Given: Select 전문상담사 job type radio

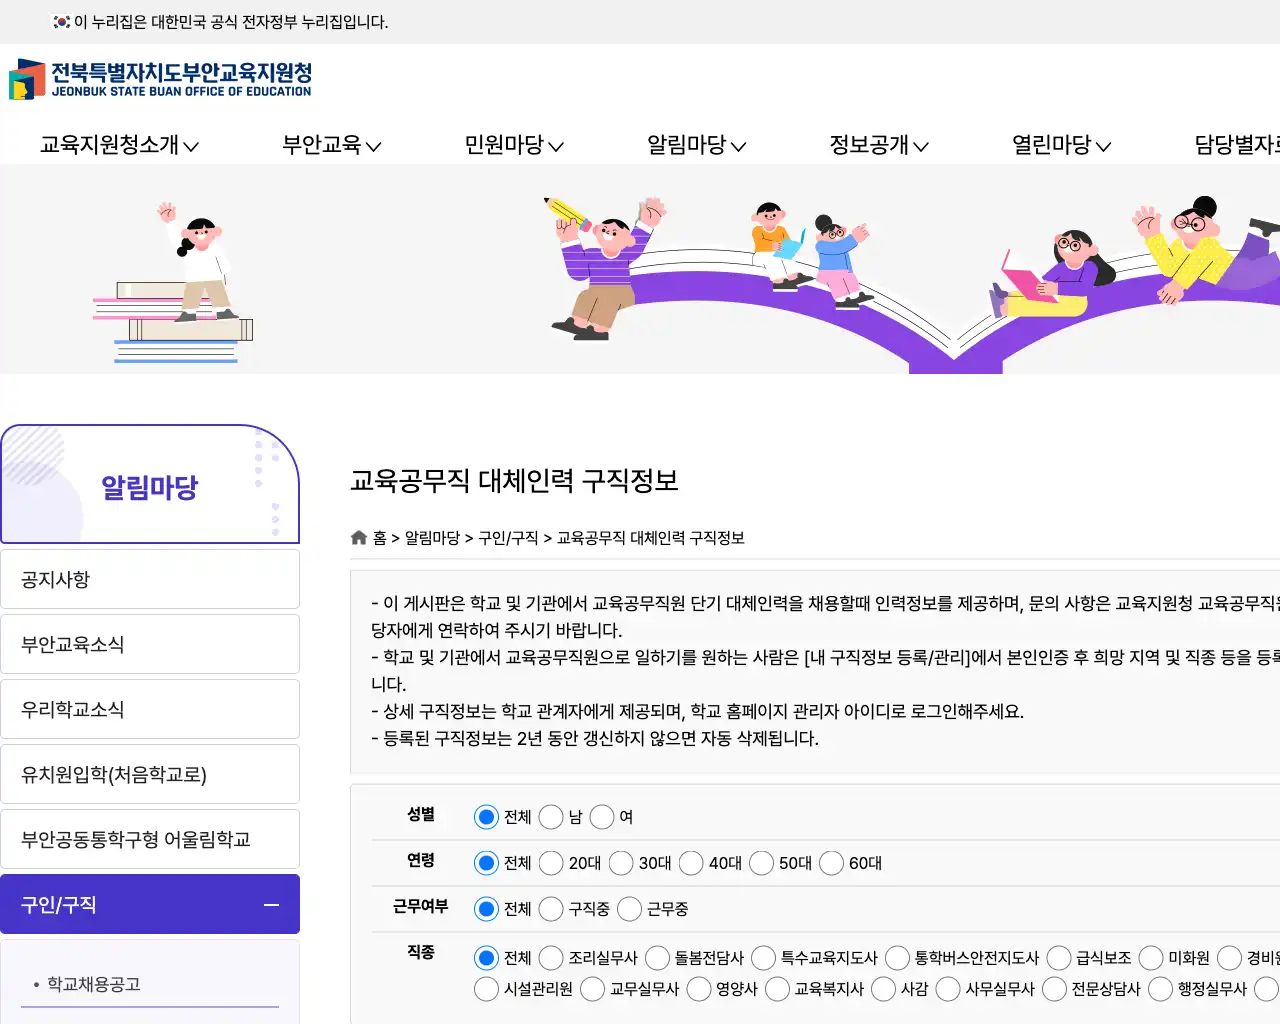Looking at the screenshot, I should (1054, 989).
